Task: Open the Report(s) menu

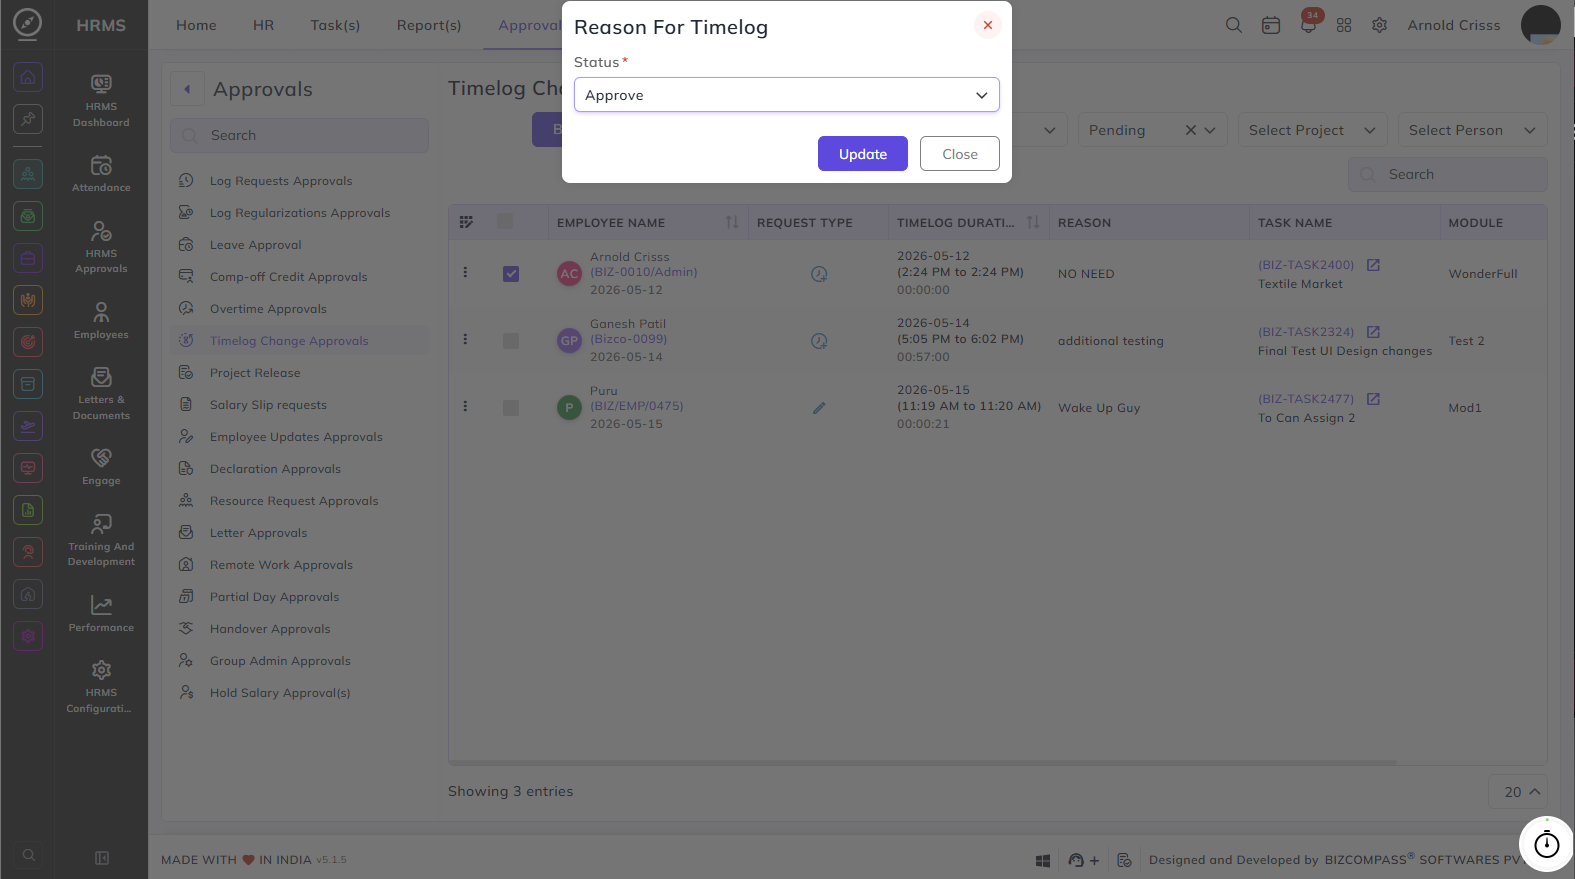Action: [x=429, y=25]
